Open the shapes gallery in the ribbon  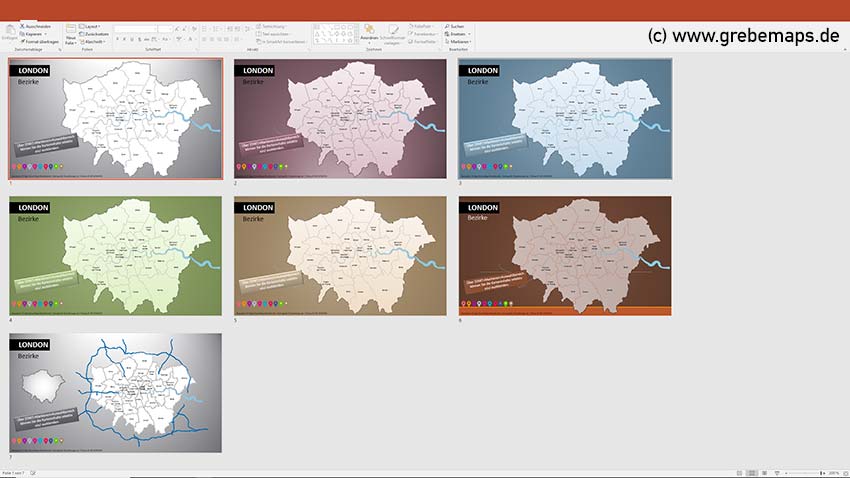point(336,34)
